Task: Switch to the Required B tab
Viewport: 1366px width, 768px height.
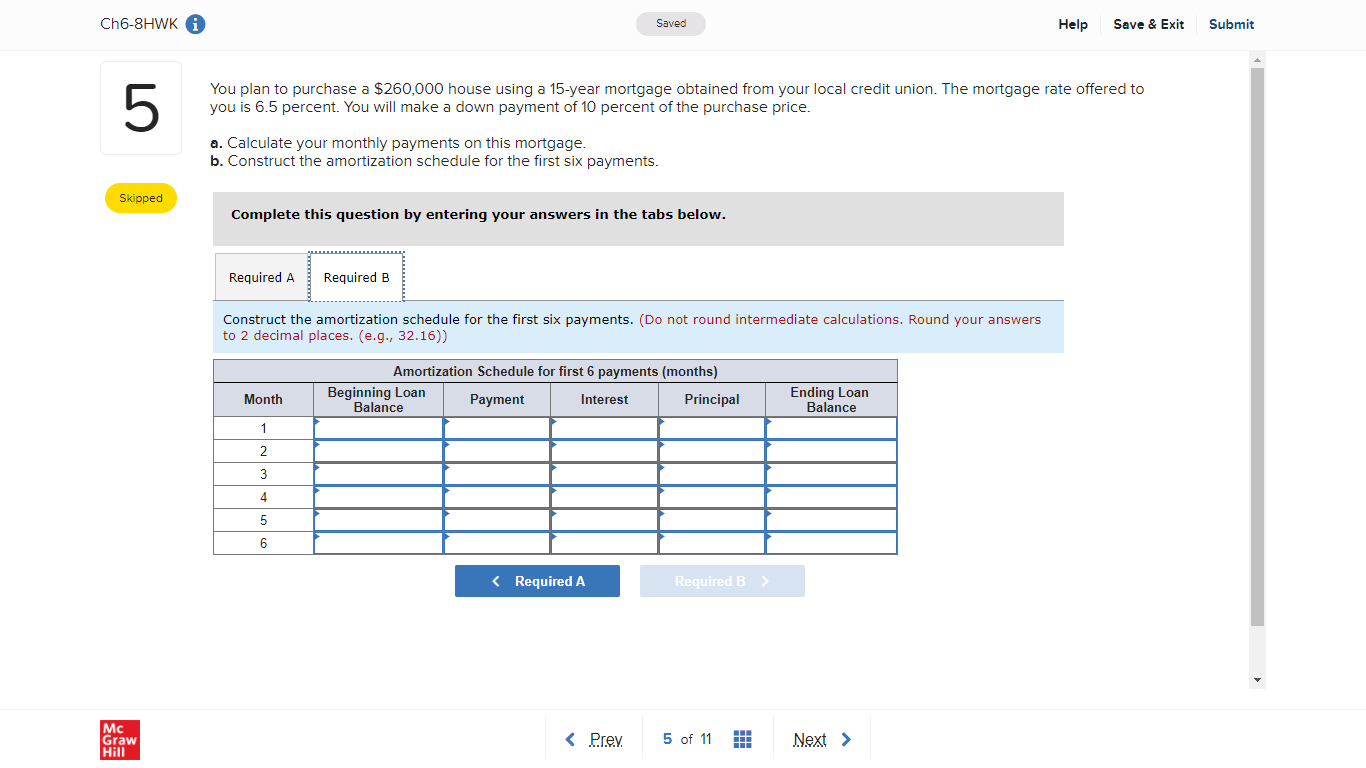Action: pyautogui.click(x=356, y=276)
